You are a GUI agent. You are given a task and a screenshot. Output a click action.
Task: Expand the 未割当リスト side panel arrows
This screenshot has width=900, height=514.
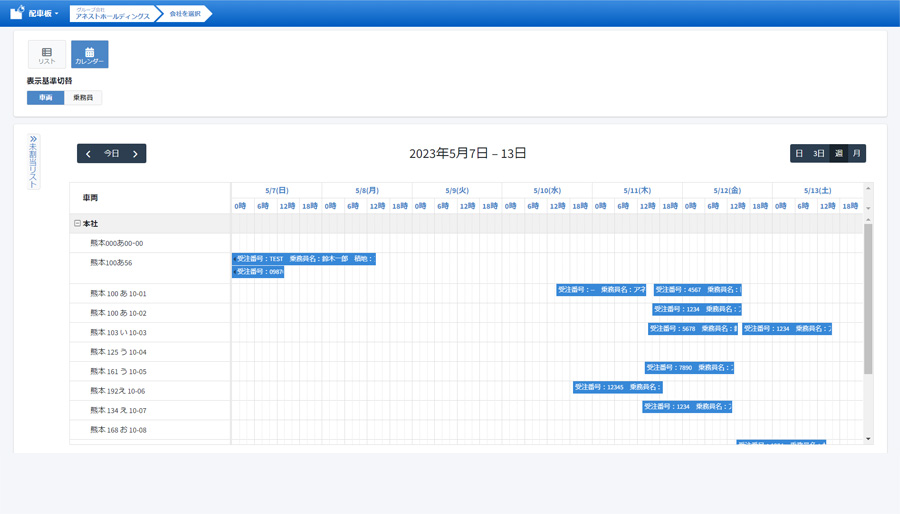pyautogui.click(x=33, y=139)
